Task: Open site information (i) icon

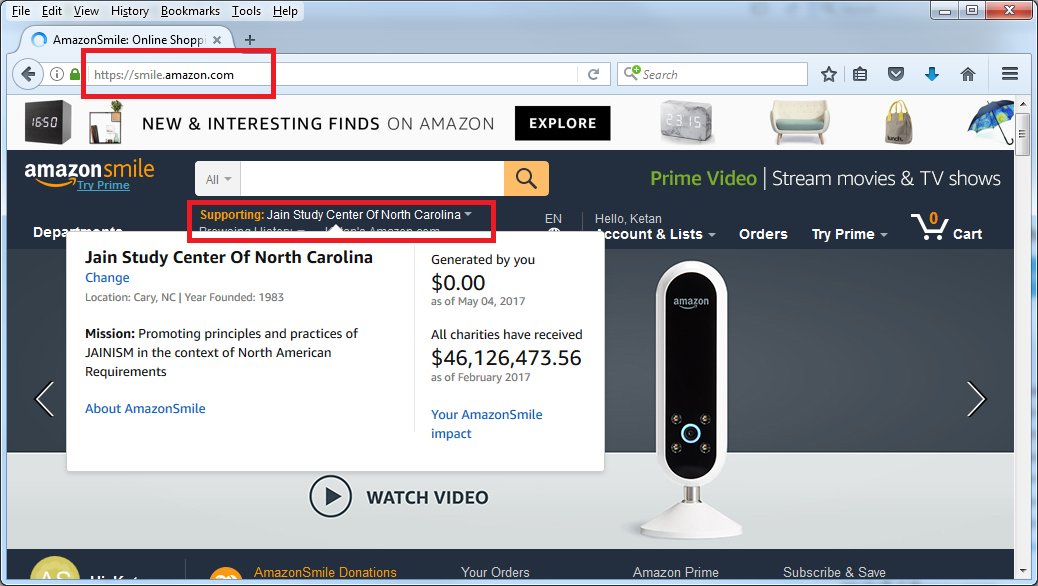Action: coord(57,74)
